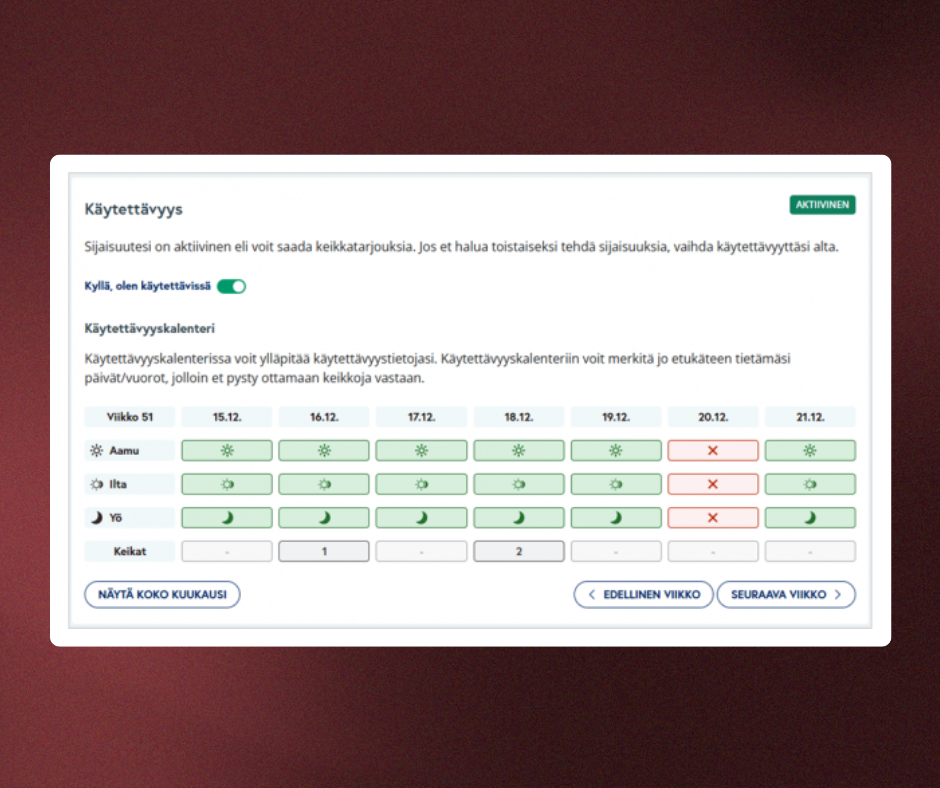Viewport: 940px width, 788px height.
Task: Open the Keikat cell showing 2 gigs
Action: (x=518, y=551)
